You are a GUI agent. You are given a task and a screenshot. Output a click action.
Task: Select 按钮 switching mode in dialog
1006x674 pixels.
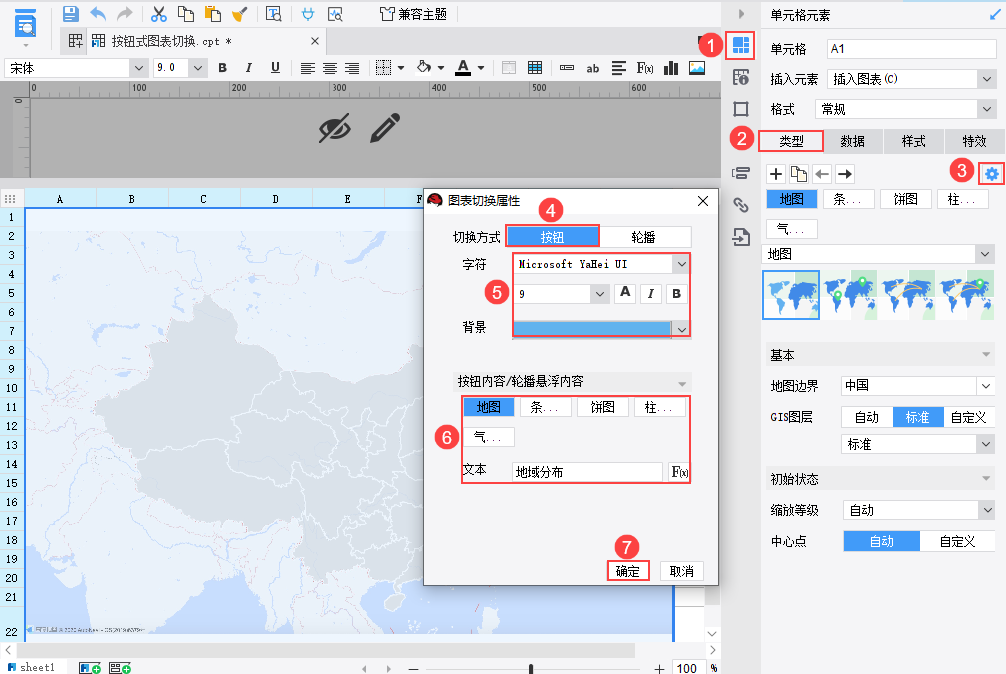[x=552, y=237]
